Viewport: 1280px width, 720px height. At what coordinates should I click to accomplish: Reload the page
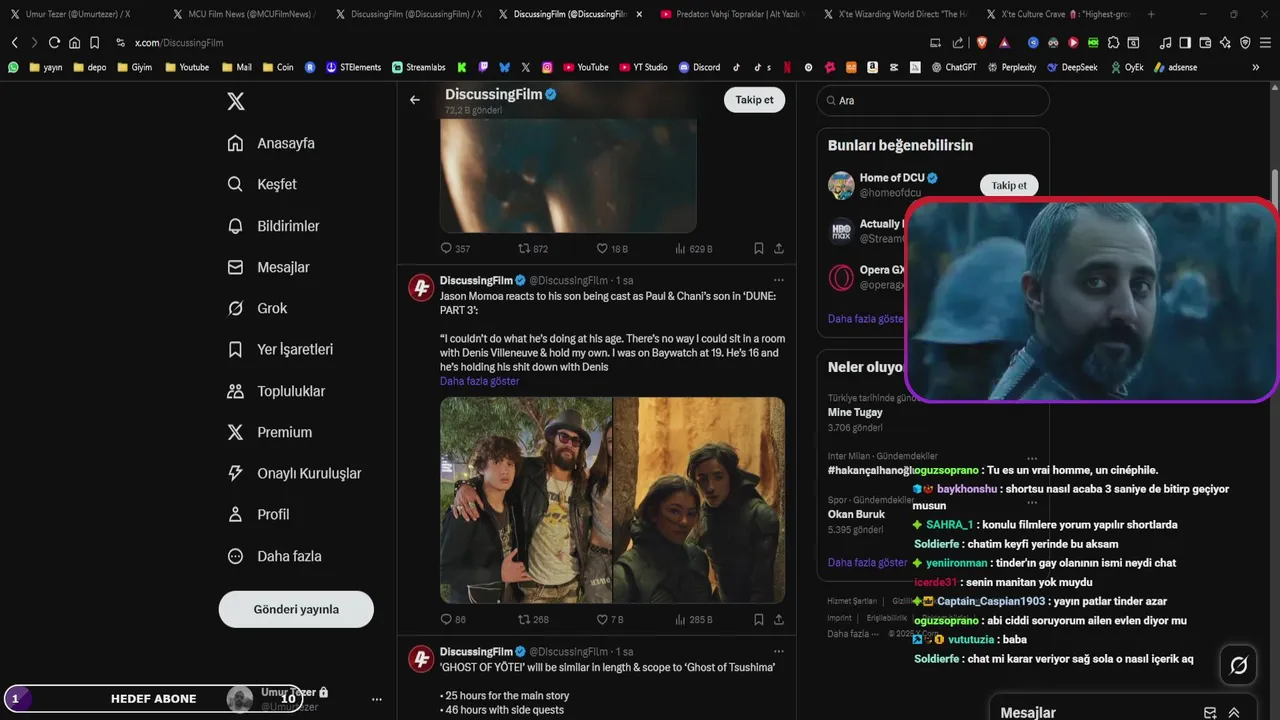coord(54,43)
